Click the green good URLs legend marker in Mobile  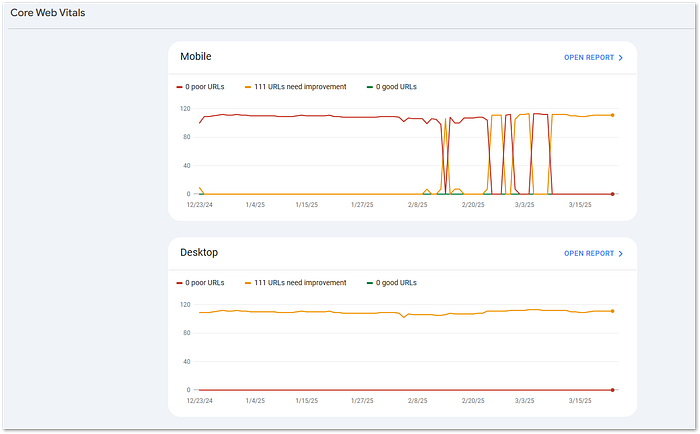coord(370,87)
